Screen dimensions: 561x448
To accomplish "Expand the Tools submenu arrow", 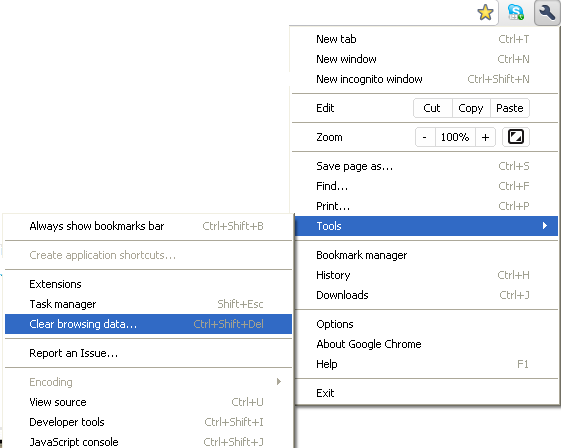I will (545, 226).
